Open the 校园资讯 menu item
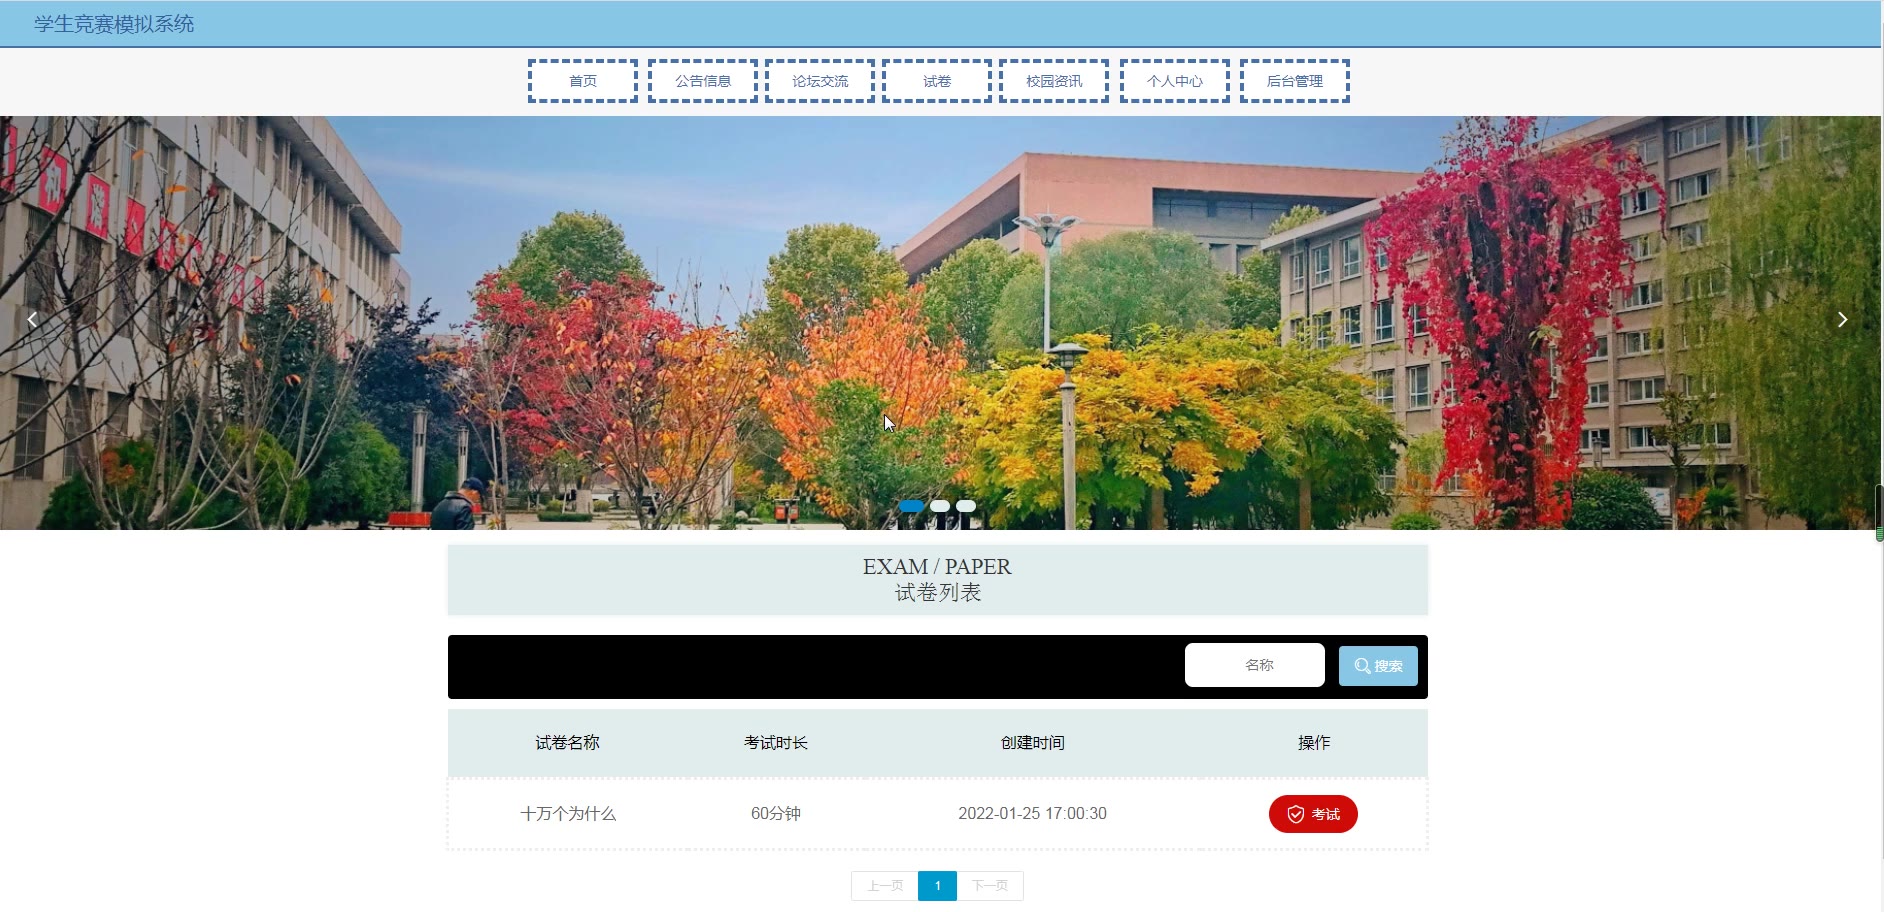 (1054, 81)
